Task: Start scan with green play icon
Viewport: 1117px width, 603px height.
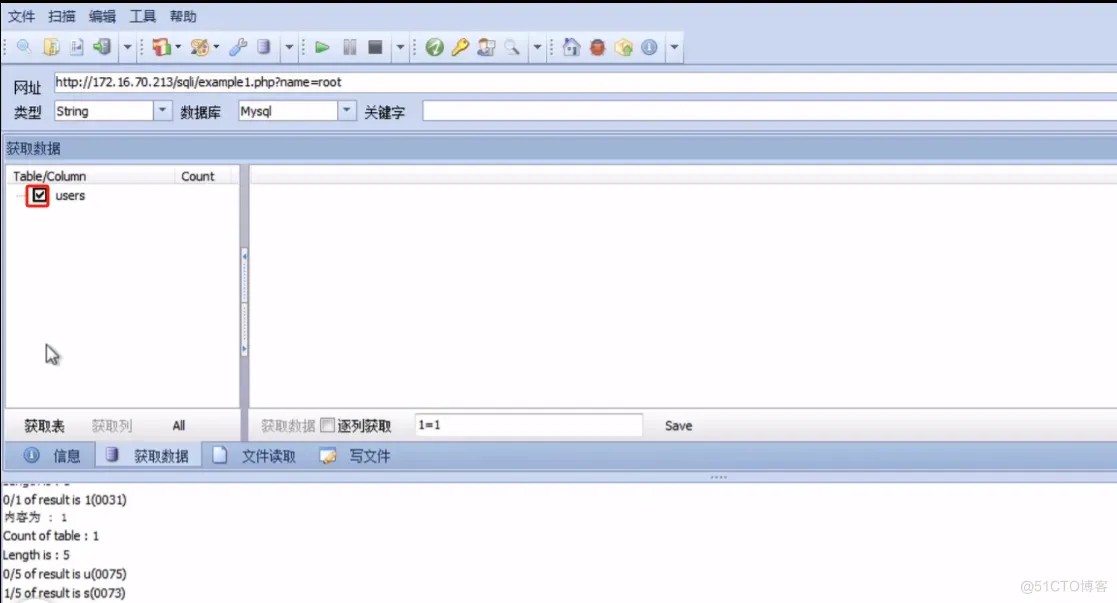Action: (x=322, y=47)
